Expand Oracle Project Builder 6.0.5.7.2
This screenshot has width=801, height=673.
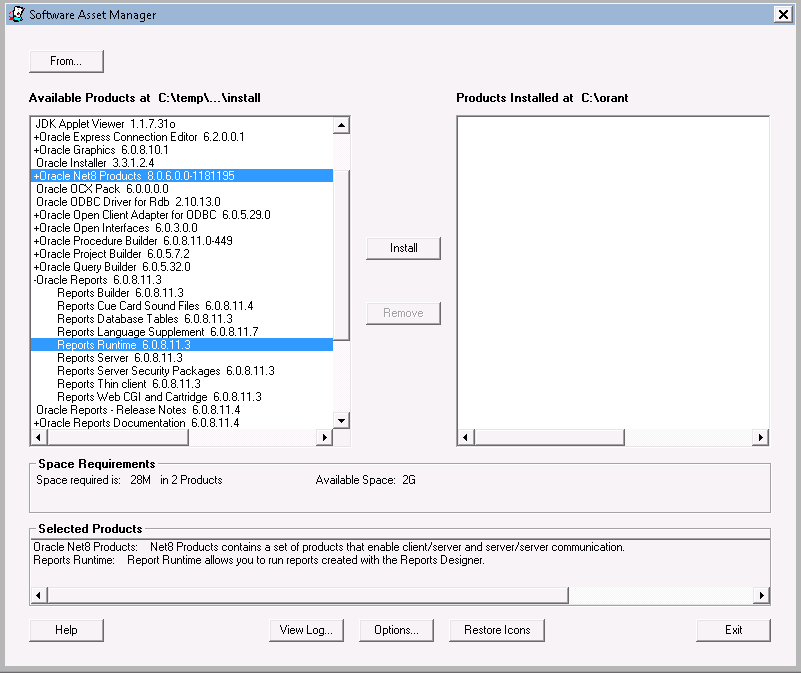pos(36,254)
